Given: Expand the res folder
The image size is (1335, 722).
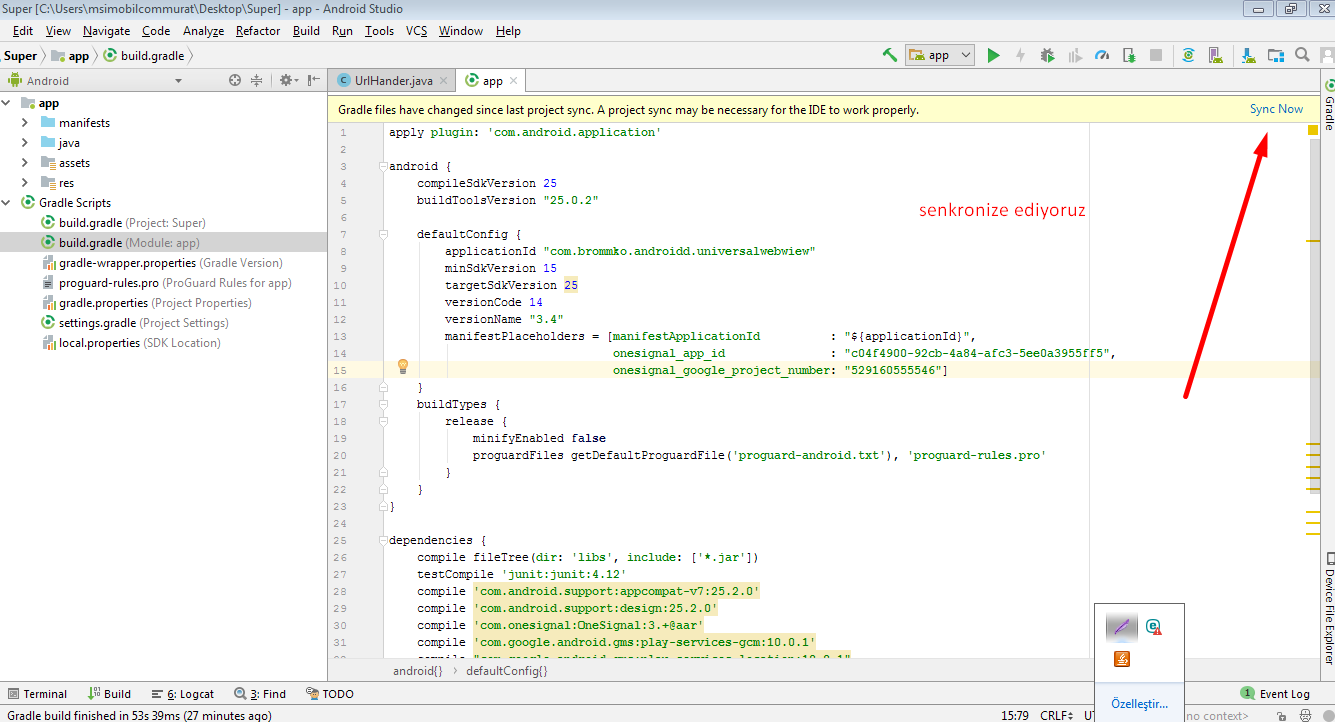Looking at the screenshot, I should 25,182.
